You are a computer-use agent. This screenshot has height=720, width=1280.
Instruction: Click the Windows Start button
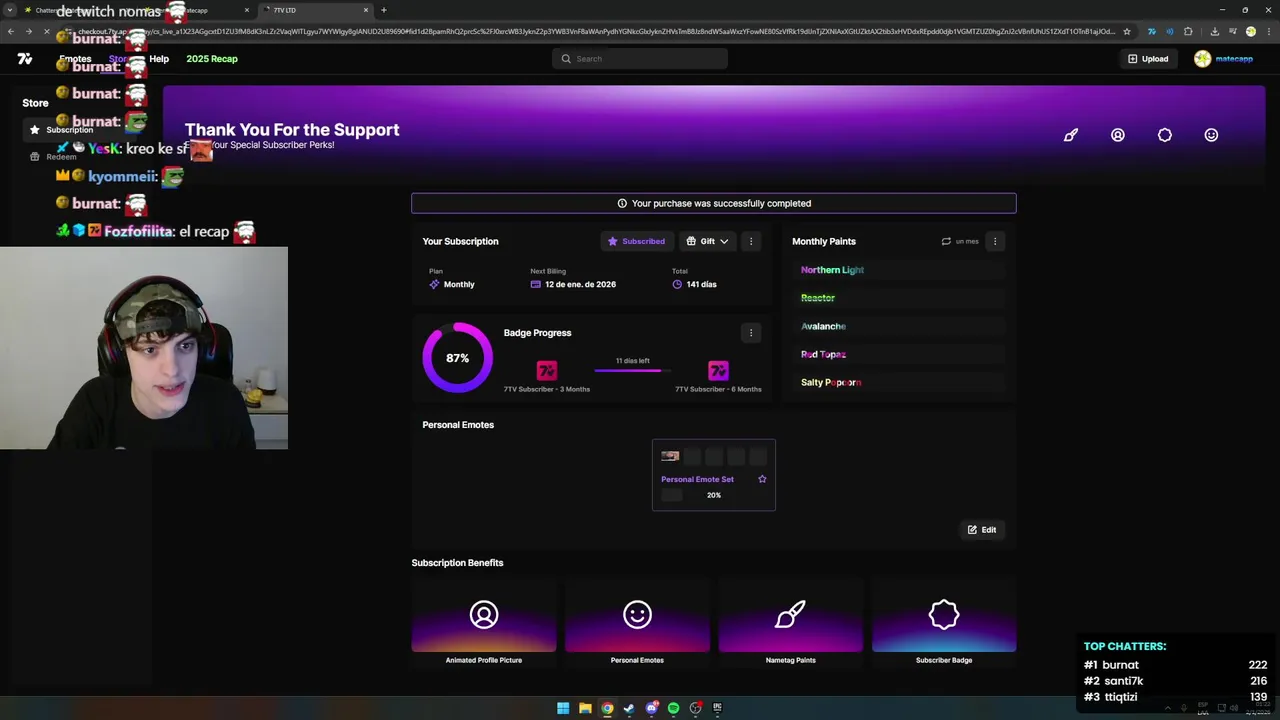tap(563, 708)
